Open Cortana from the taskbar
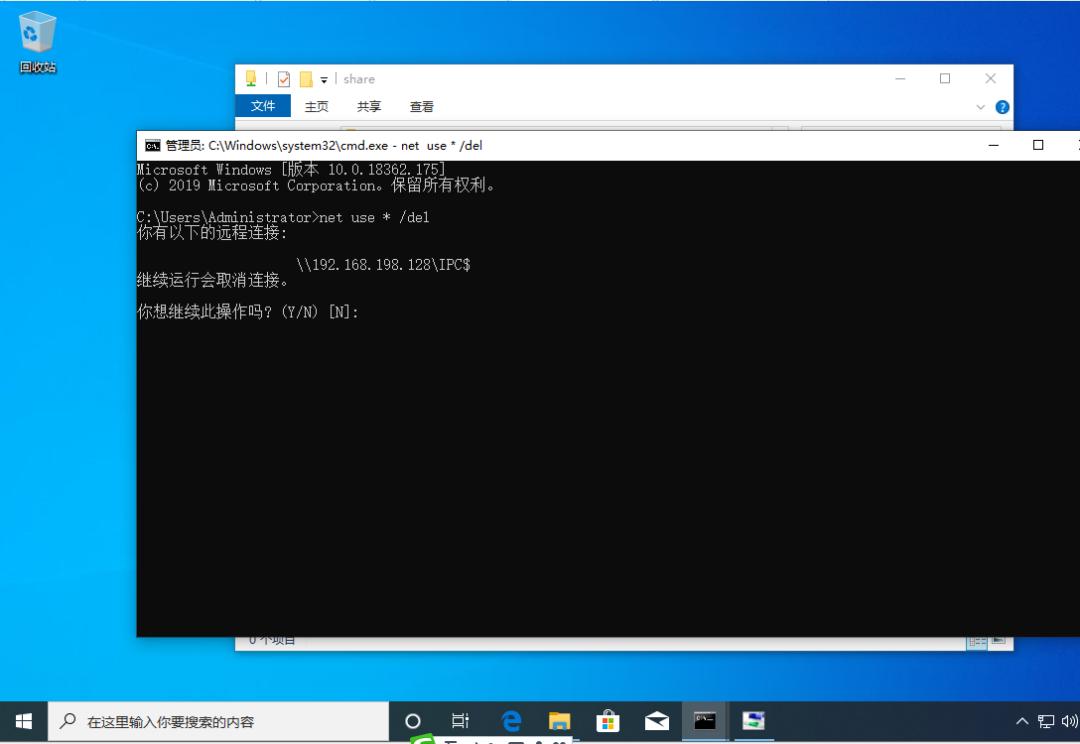The width and height of the screenshot is (1080, 744). [412, 721]
